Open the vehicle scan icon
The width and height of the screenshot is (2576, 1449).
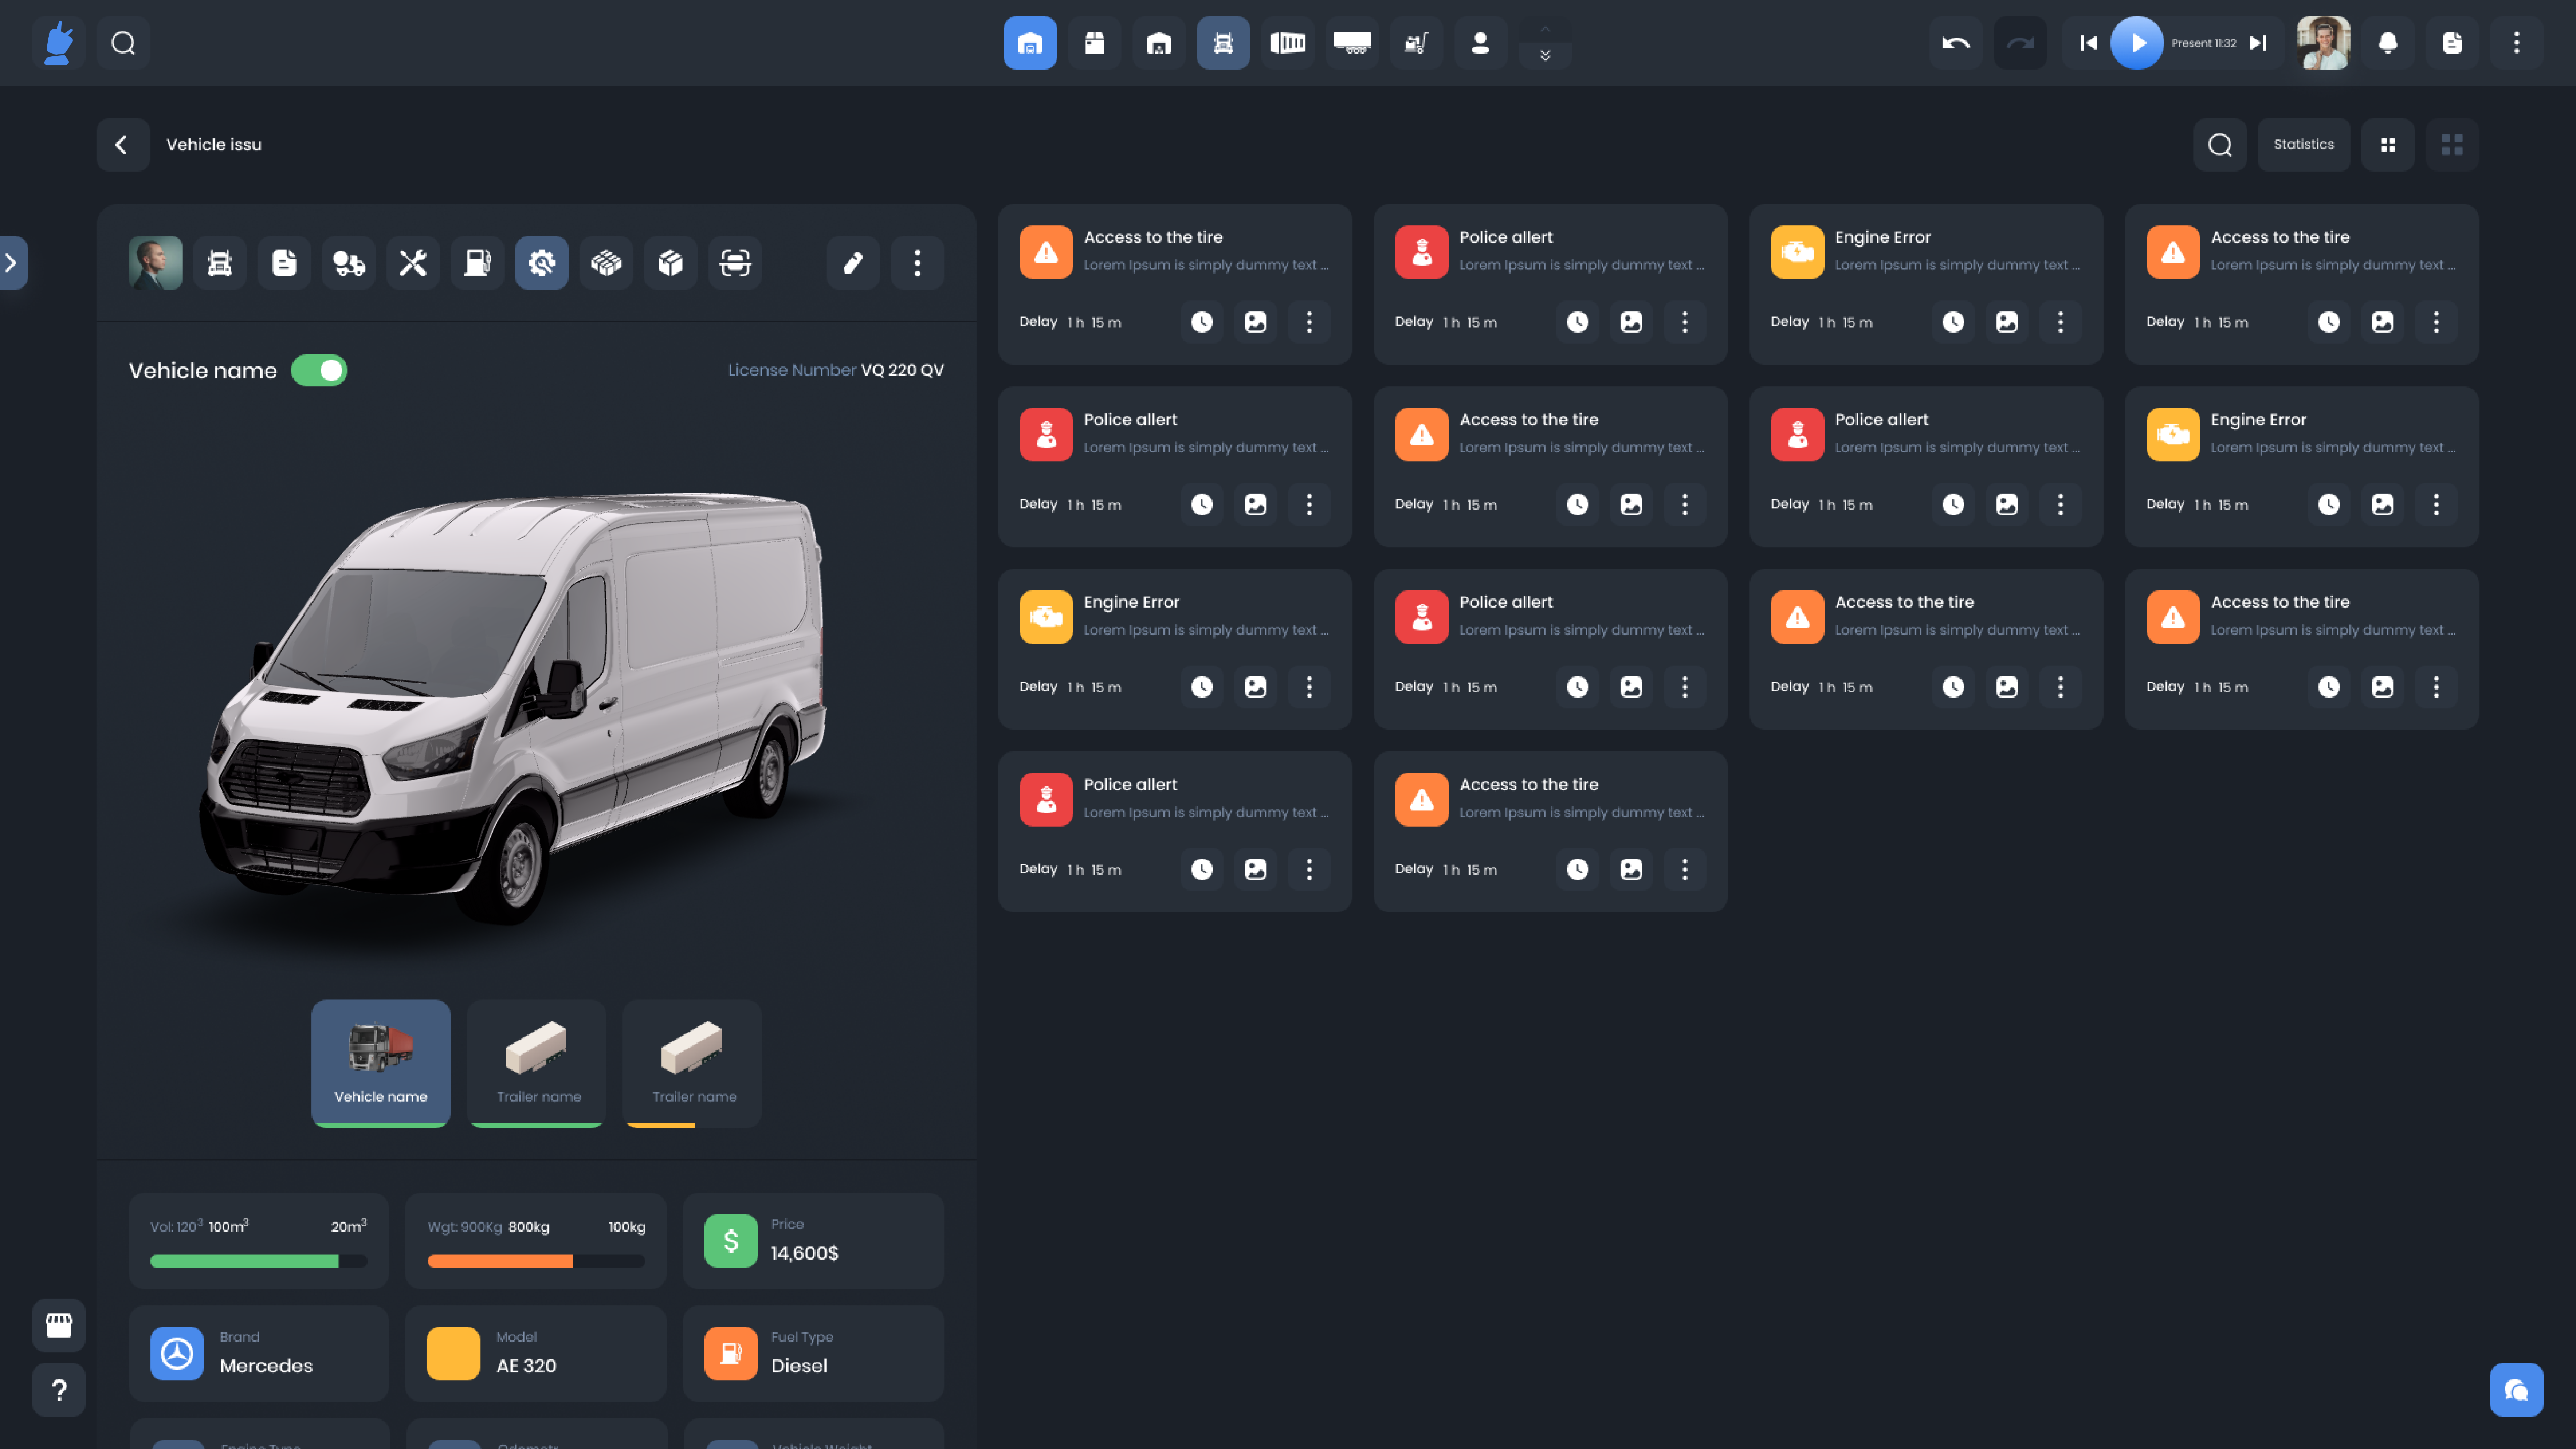[x=735, y=263]
